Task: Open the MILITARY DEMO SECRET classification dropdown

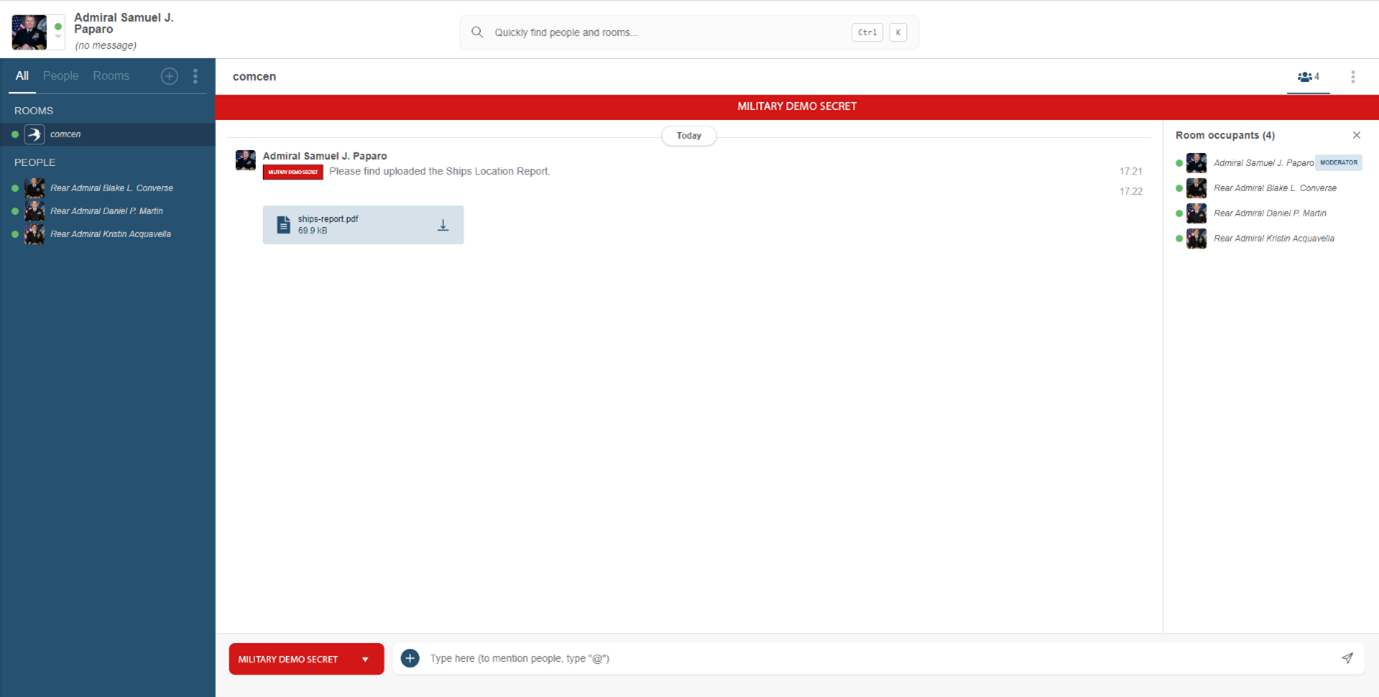Action: tap(365, 659)
